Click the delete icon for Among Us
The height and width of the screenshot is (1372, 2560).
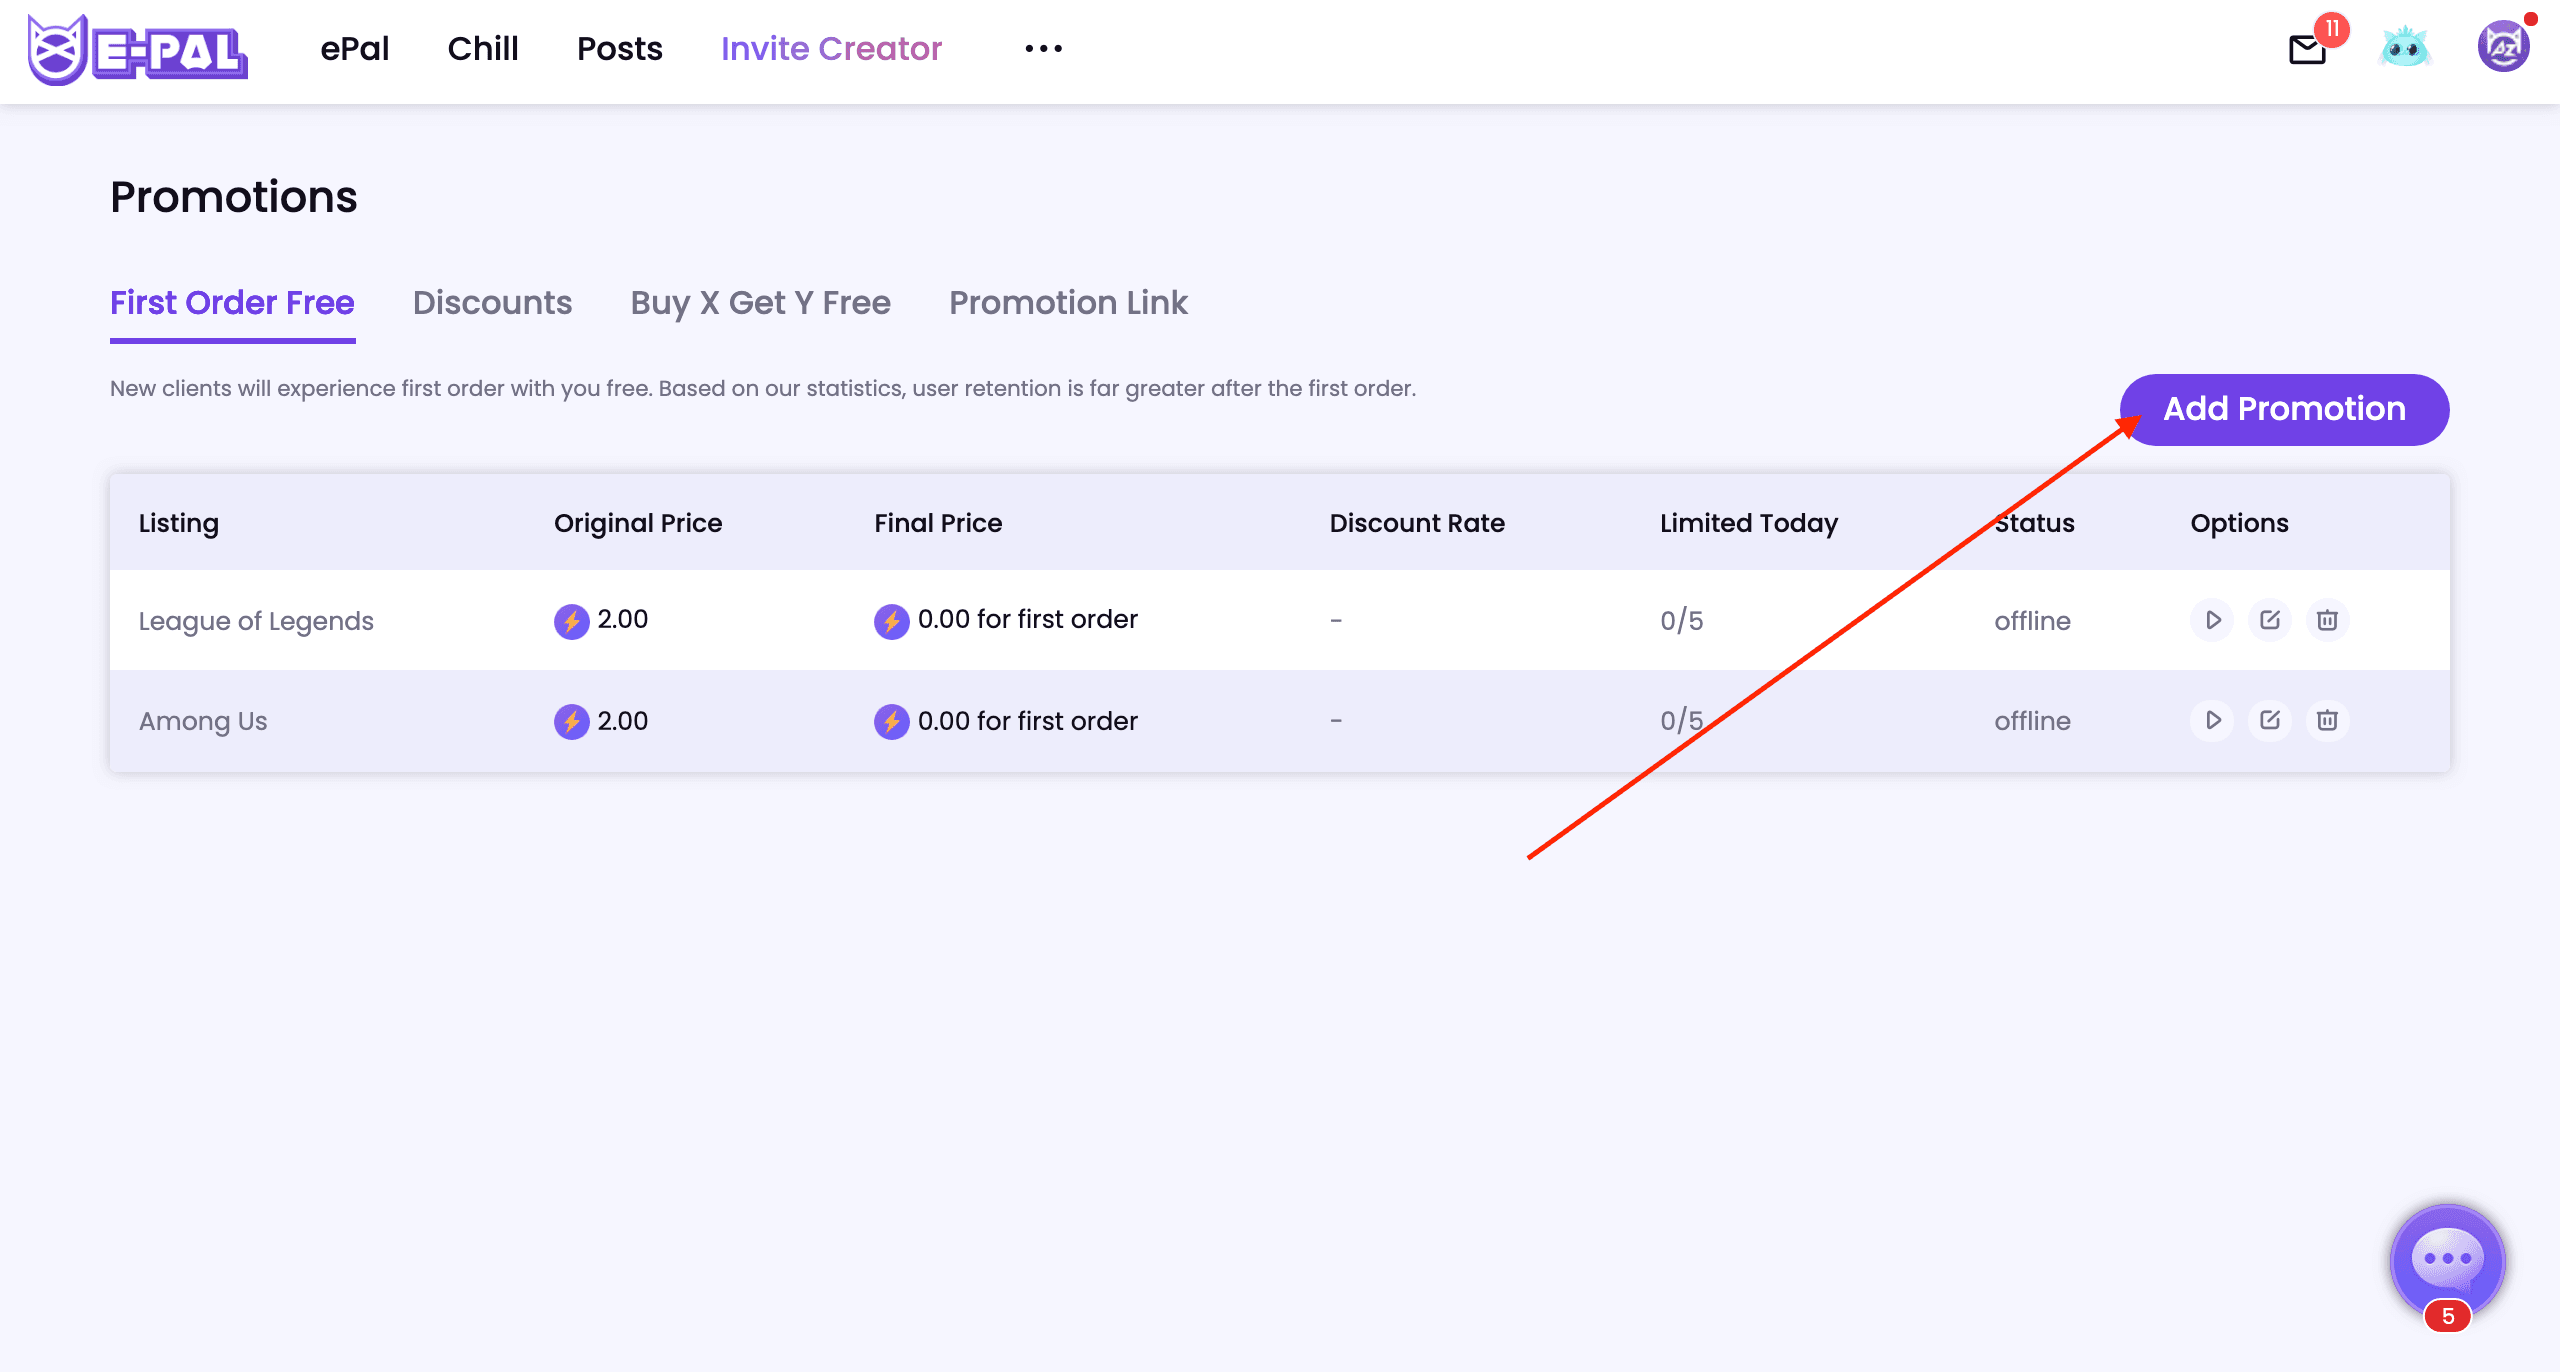[2326, 720]
